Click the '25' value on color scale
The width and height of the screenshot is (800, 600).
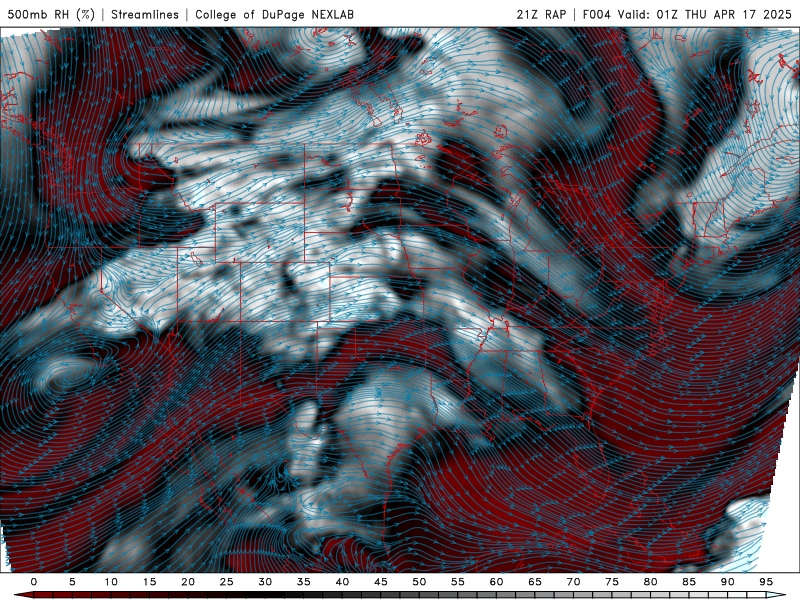(x=227, y=582)
